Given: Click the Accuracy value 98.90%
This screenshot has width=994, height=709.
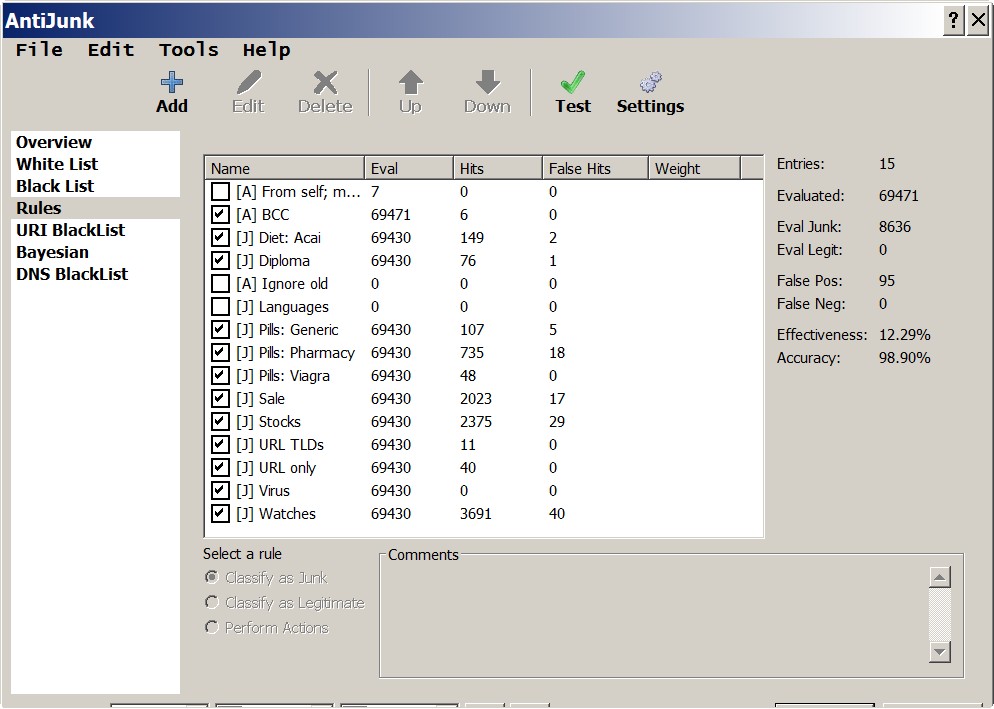Looking at the screenshot, I should tap(905, 358).
